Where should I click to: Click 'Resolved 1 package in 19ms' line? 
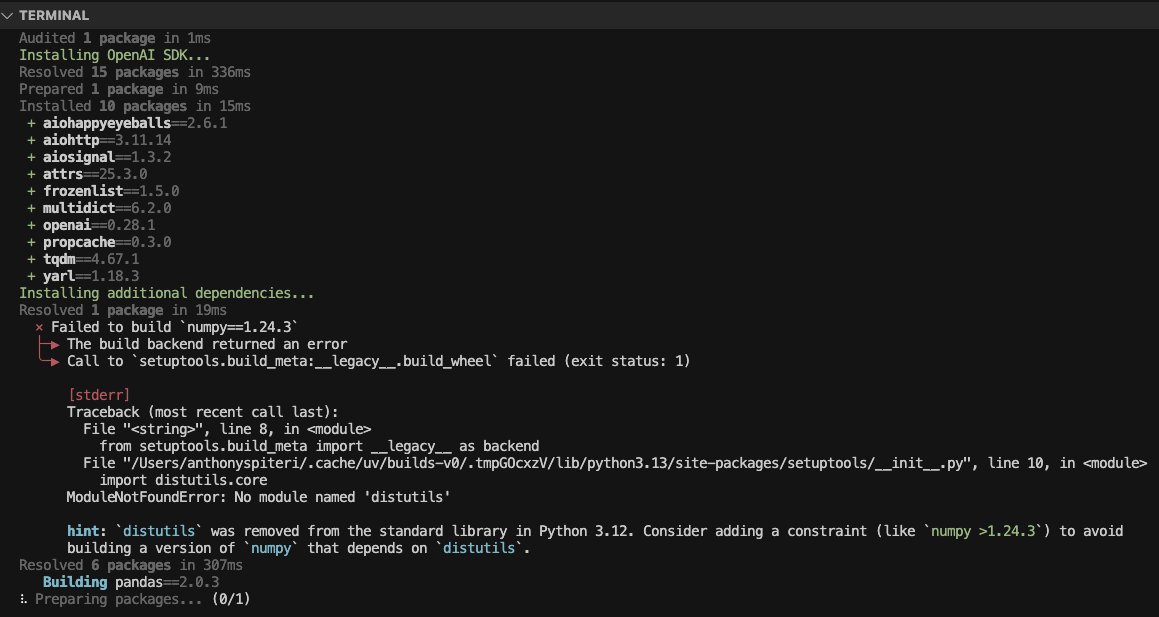point(123,310)
